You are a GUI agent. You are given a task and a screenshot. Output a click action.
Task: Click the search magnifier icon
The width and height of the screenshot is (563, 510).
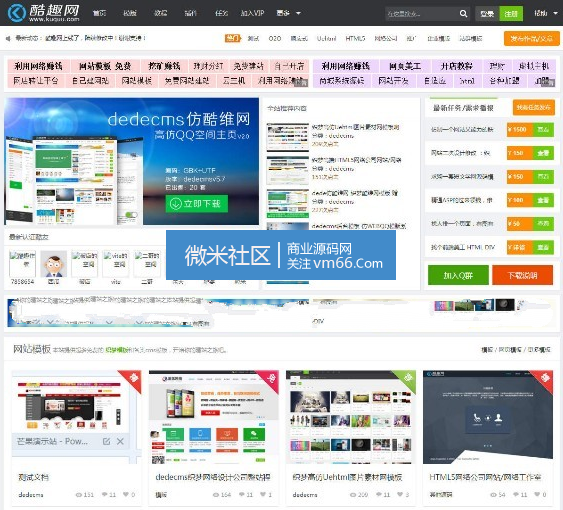(463, 14)
